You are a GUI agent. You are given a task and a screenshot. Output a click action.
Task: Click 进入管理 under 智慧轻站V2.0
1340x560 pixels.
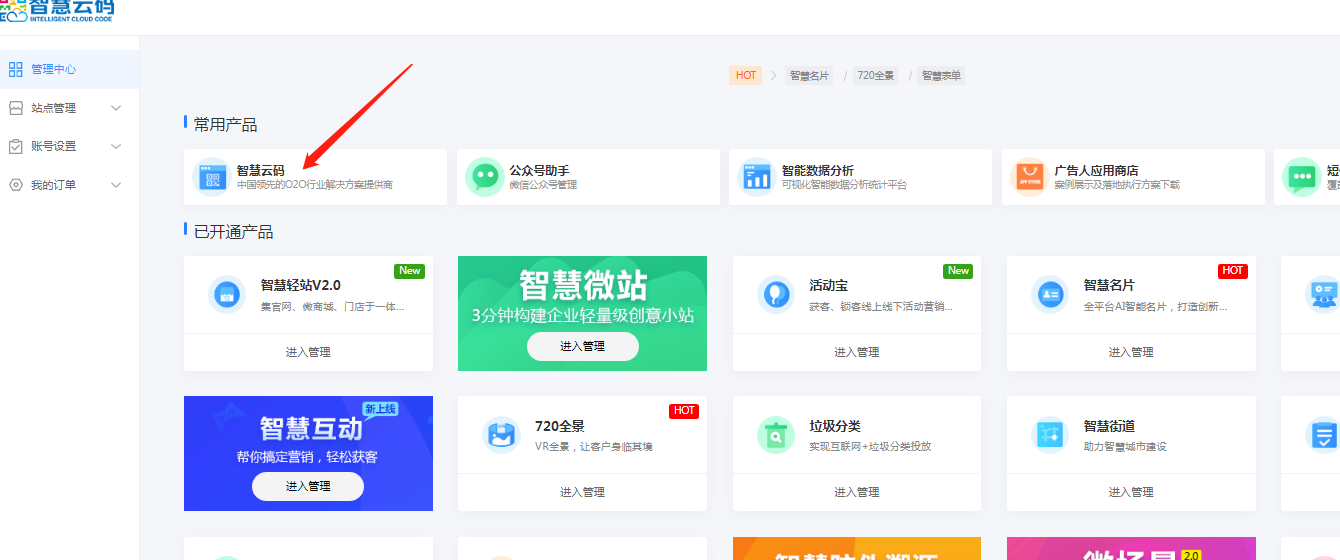[x=308, y=352]
